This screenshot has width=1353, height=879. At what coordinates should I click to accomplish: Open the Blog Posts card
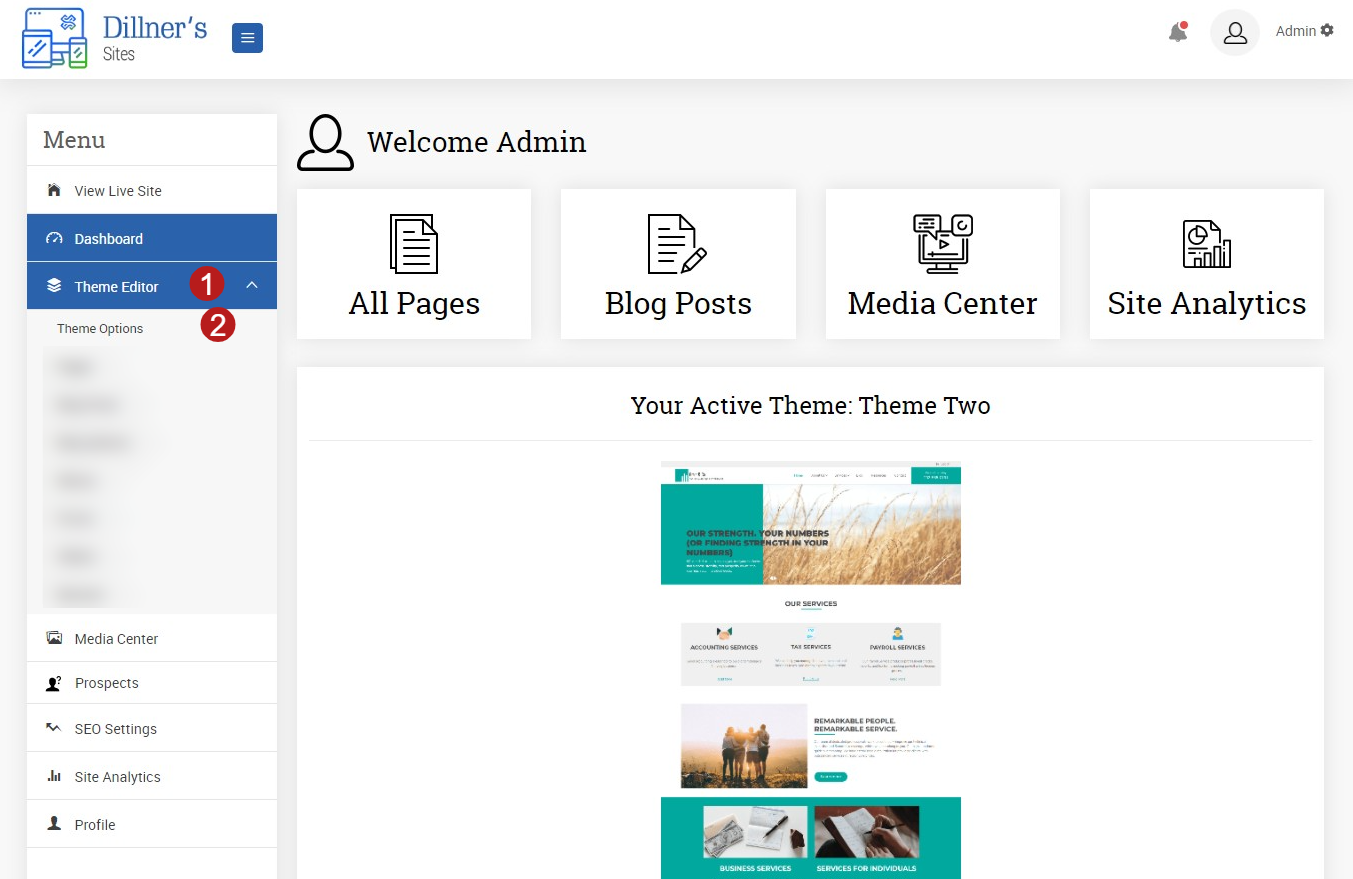[x=678, y=264]
